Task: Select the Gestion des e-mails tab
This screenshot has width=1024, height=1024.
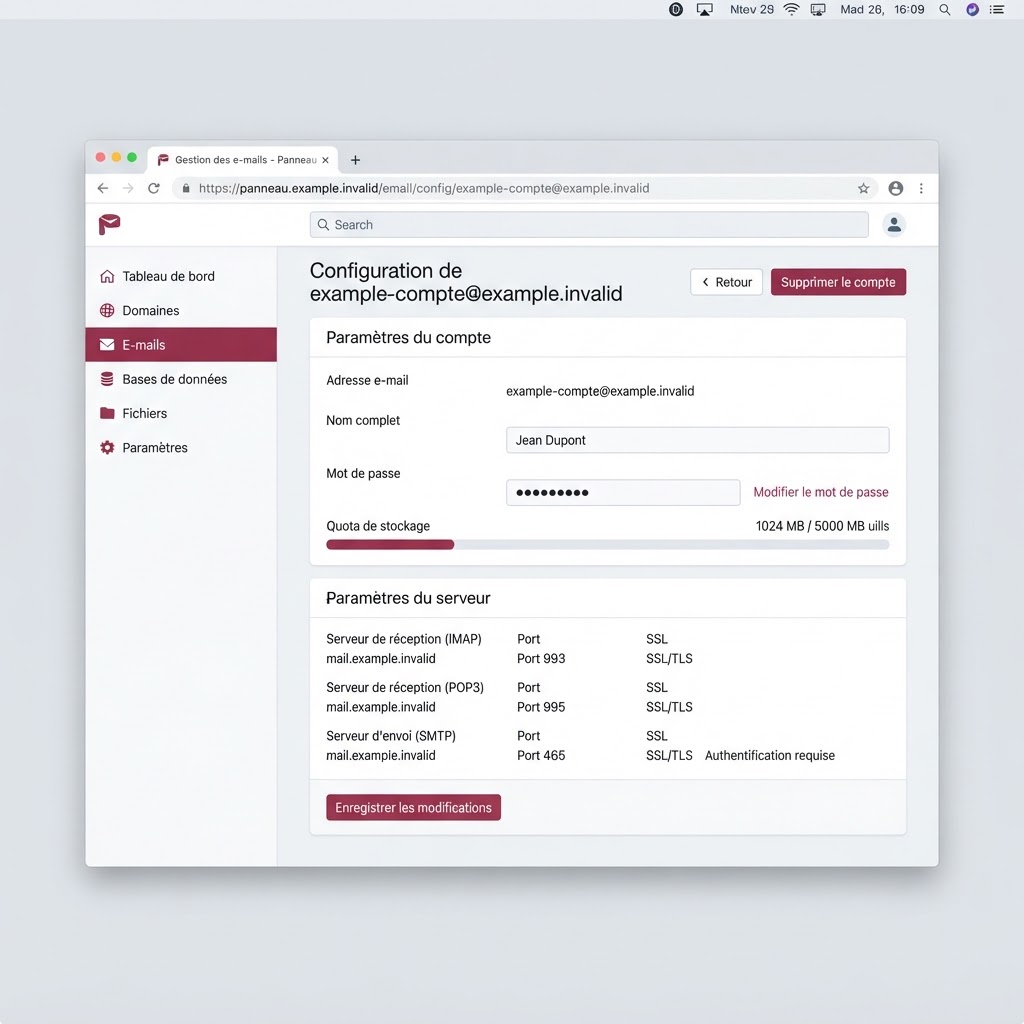Action: 243,160
